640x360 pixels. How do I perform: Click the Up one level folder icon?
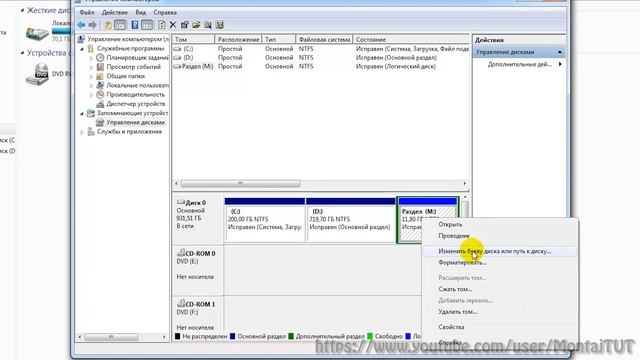click(108, 25)
